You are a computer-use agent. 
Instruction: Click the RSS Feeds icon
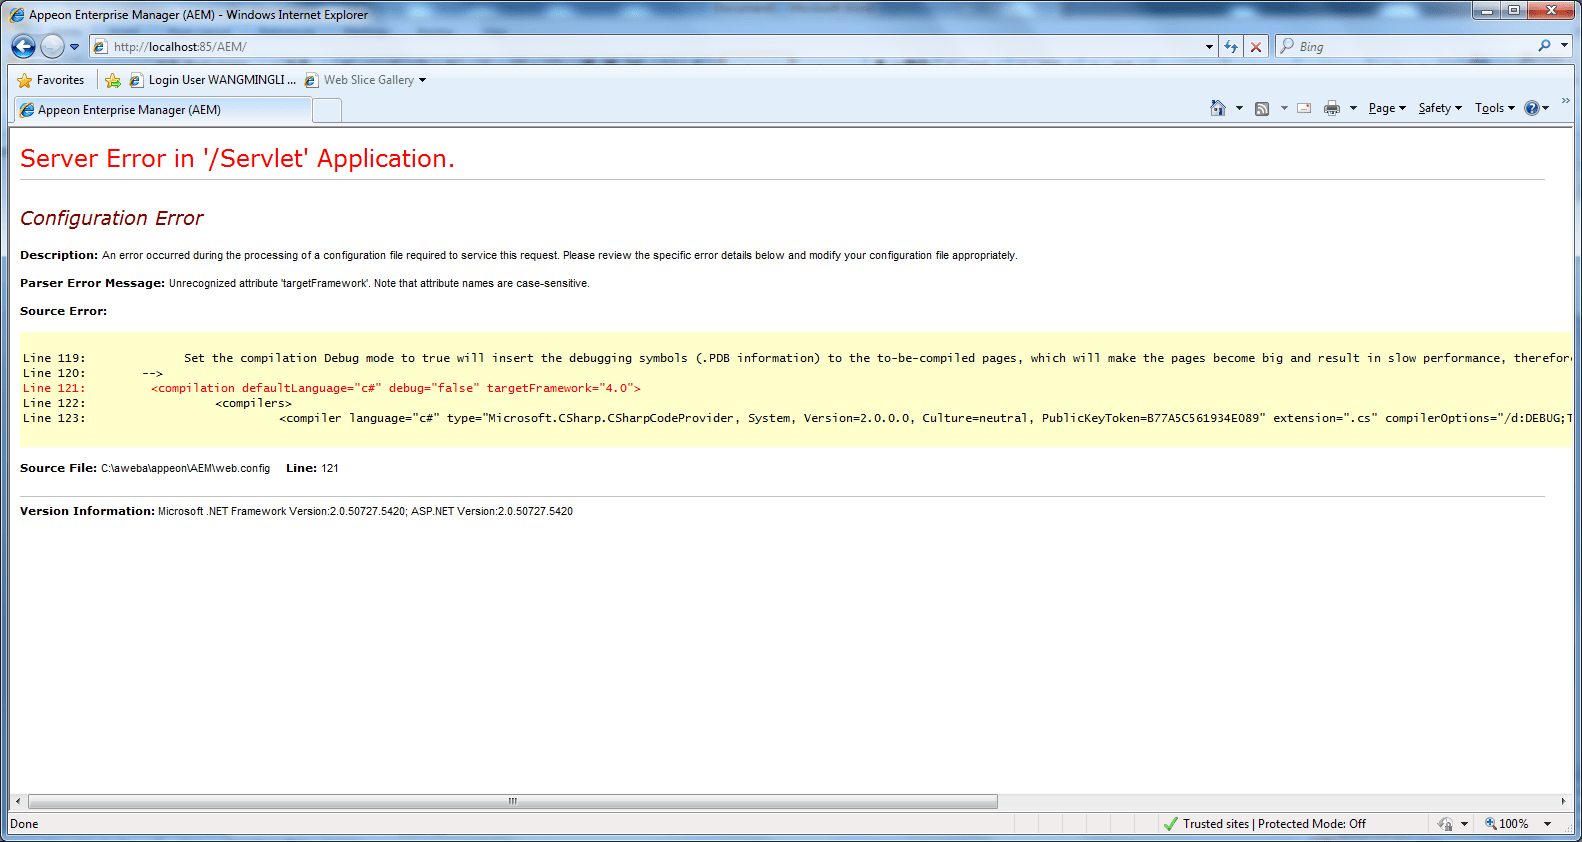tap(1262, 108)
